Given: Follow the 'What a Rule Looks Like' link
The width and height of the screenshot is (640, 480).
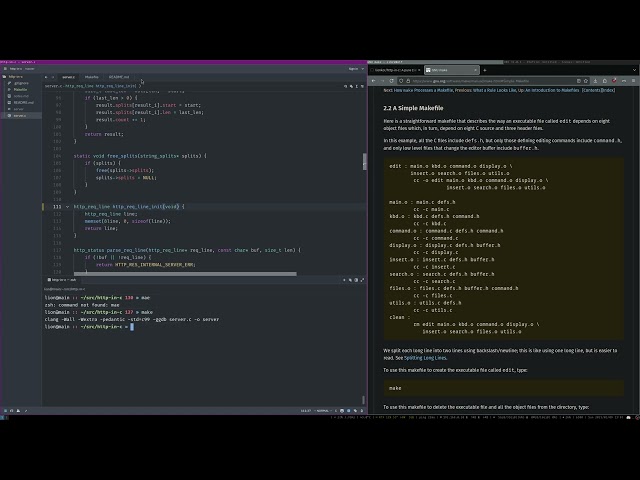Looking at the screenshot, I should point(494,90).
